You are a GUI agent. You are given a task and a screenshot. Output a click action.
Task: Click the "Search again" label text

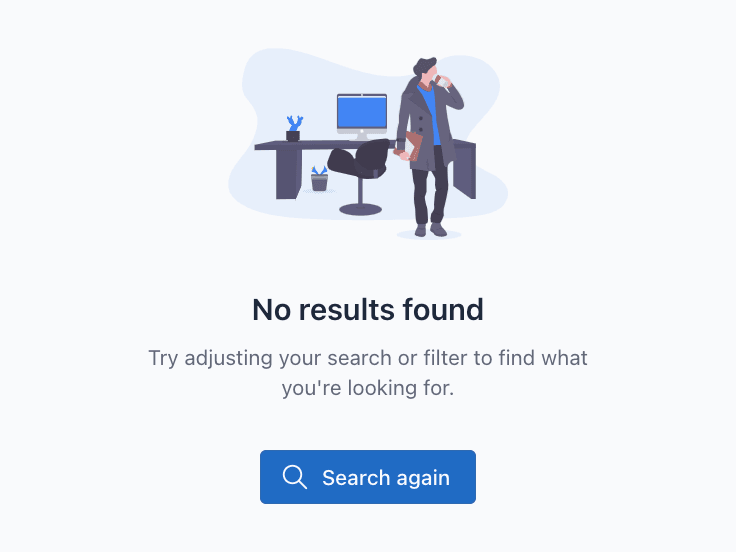click(x=386, y=478)
